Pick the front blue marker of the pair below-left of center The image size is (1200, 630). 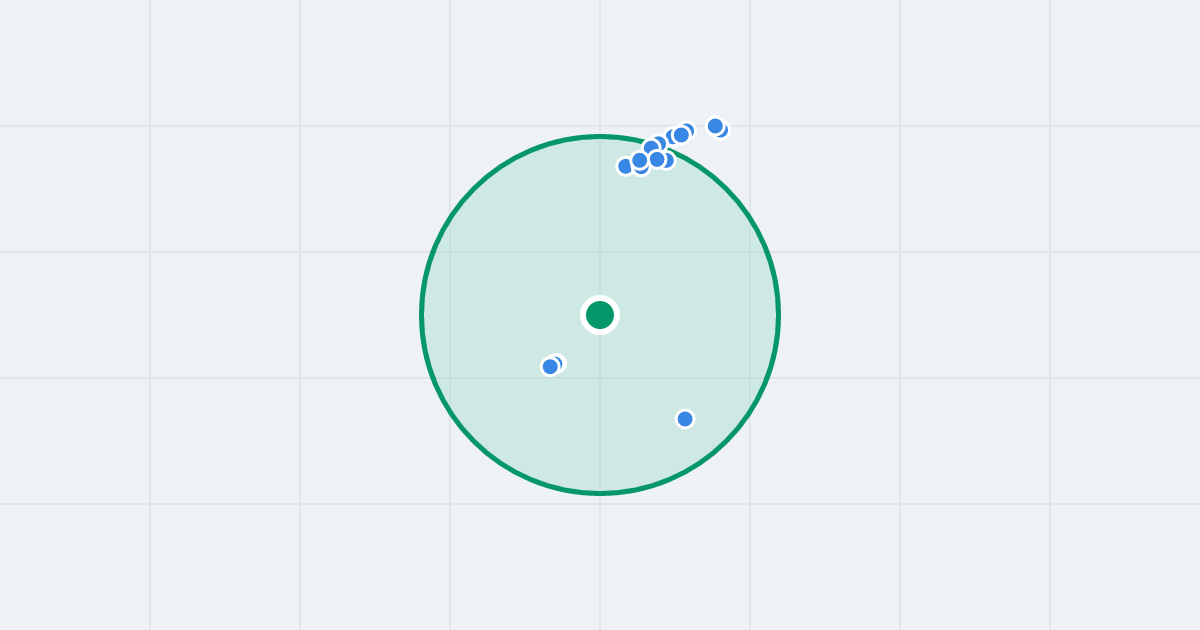[x=550, y=367]
